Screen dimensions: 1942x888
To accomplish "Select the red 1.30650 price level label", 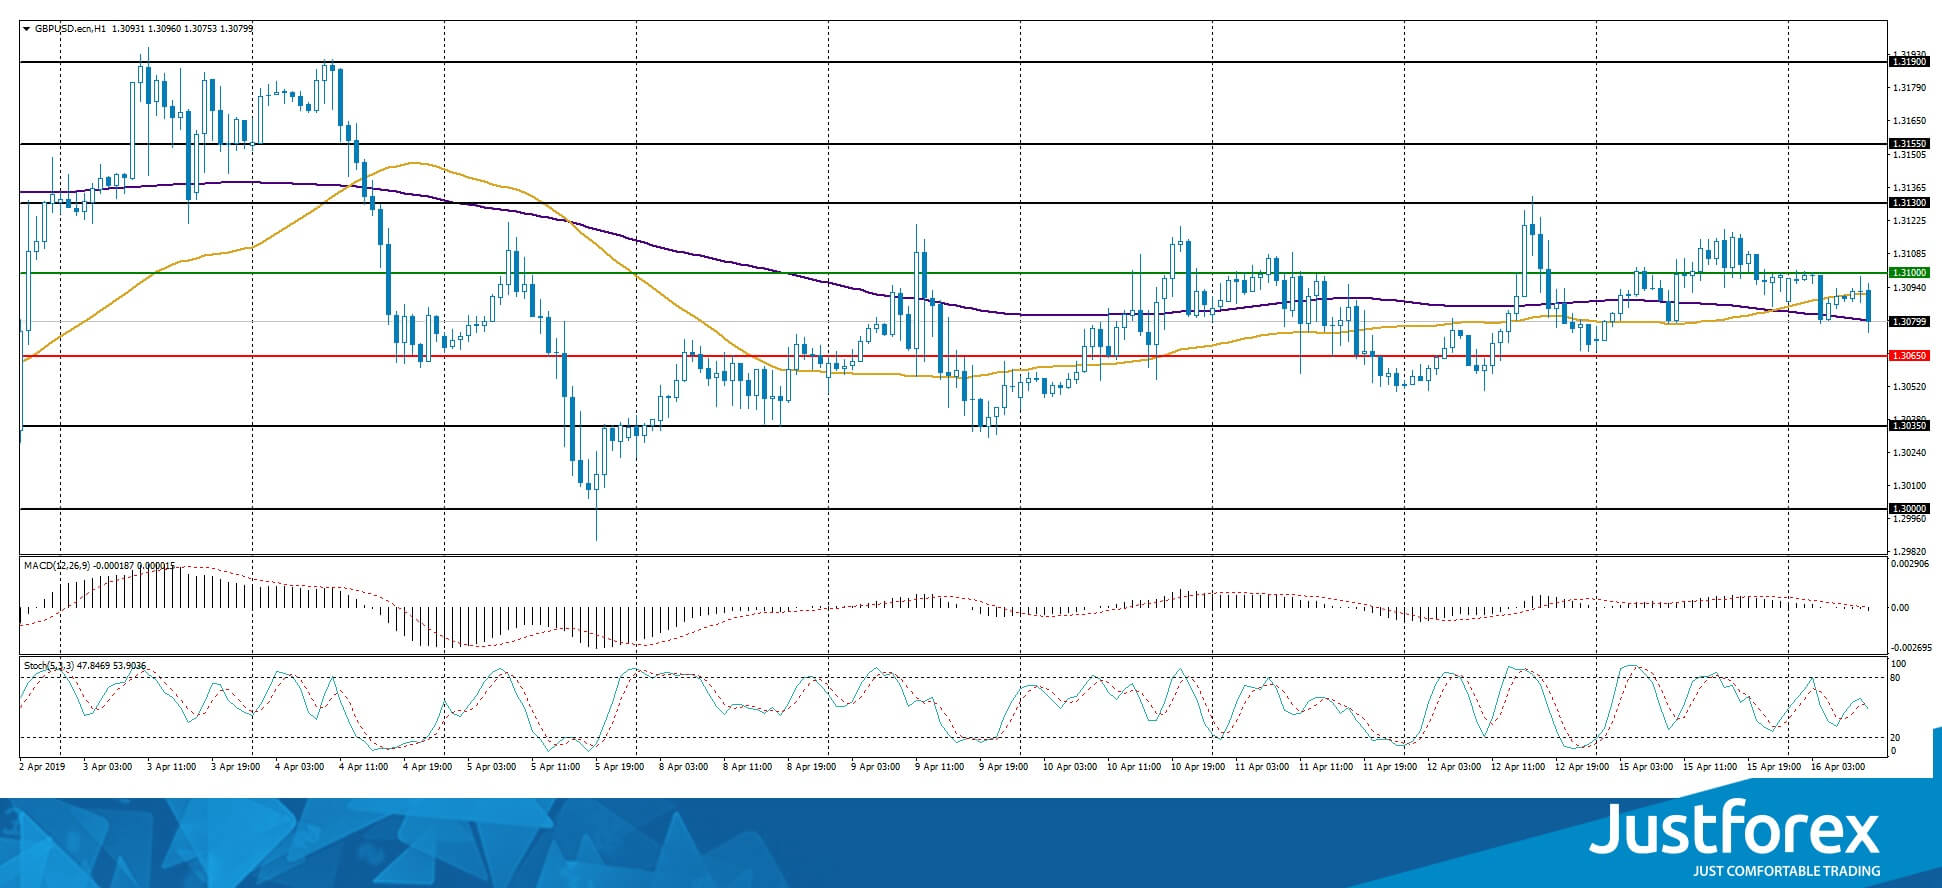I will [1909, 356].
